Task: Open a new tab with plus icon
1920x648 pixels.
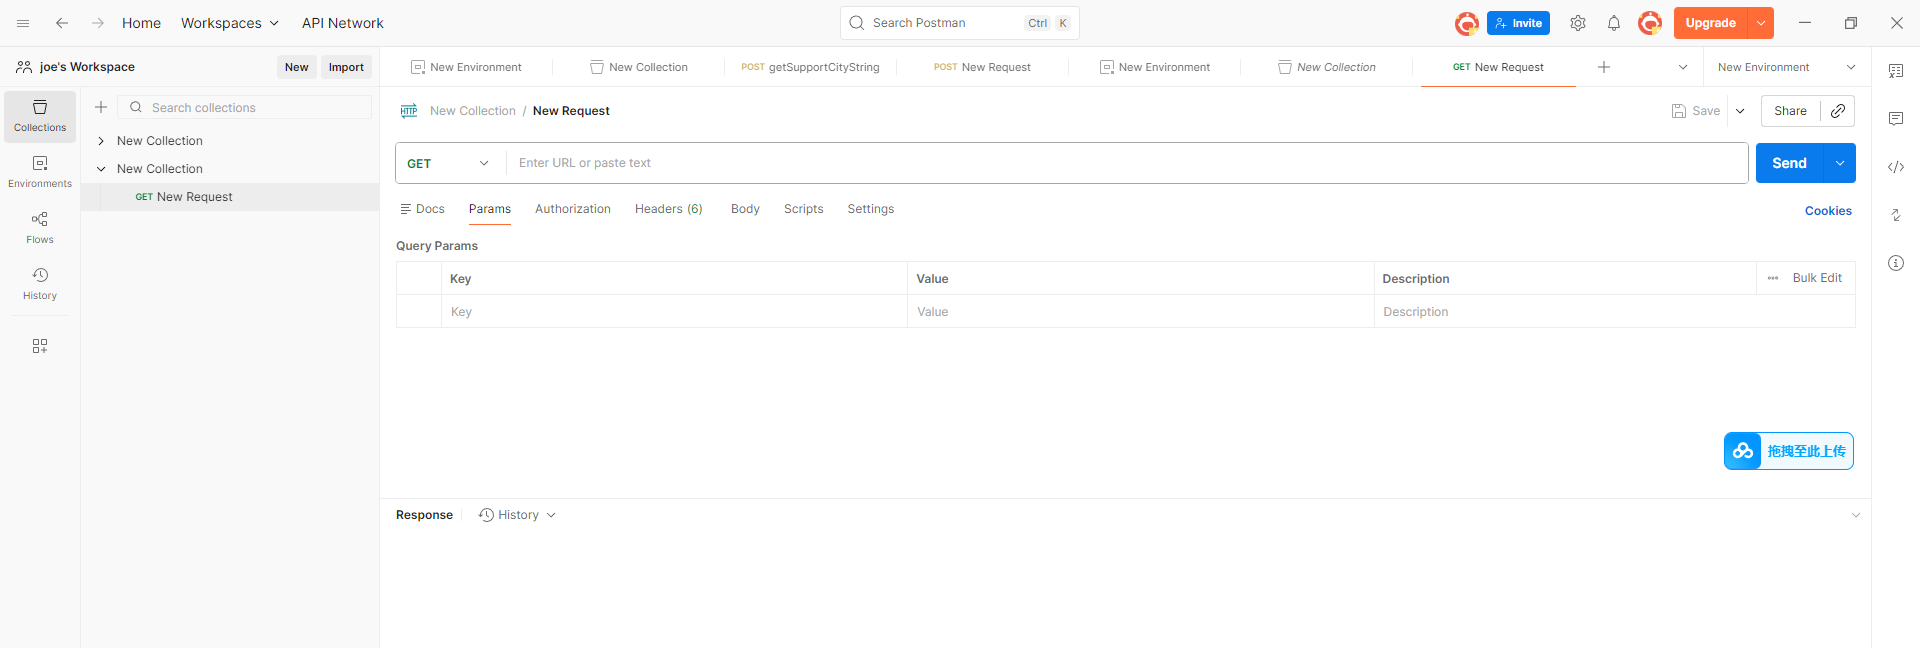Action: coord(1604,67)
